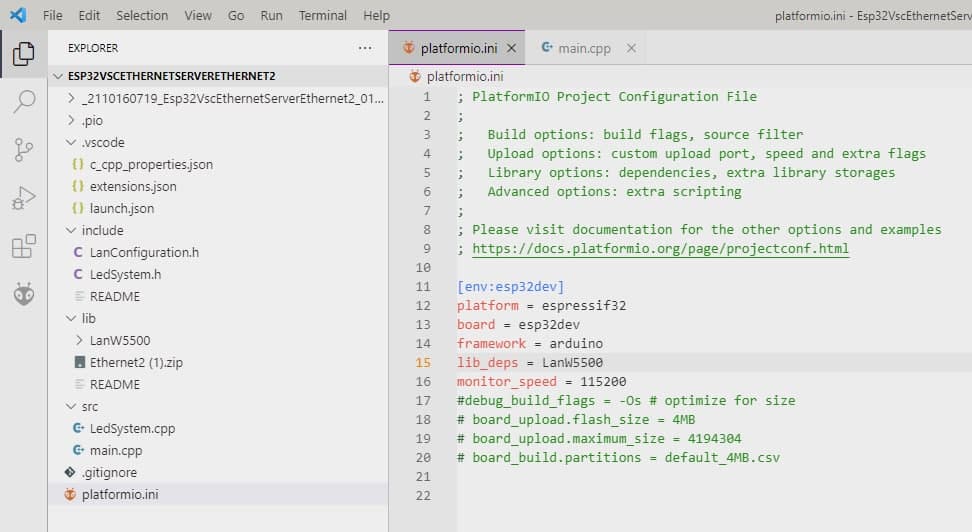Click the PlatformIO icon beside platformio.ini in tree
Image resolution: width=972 pixels, height=532 pixels.
70,494
